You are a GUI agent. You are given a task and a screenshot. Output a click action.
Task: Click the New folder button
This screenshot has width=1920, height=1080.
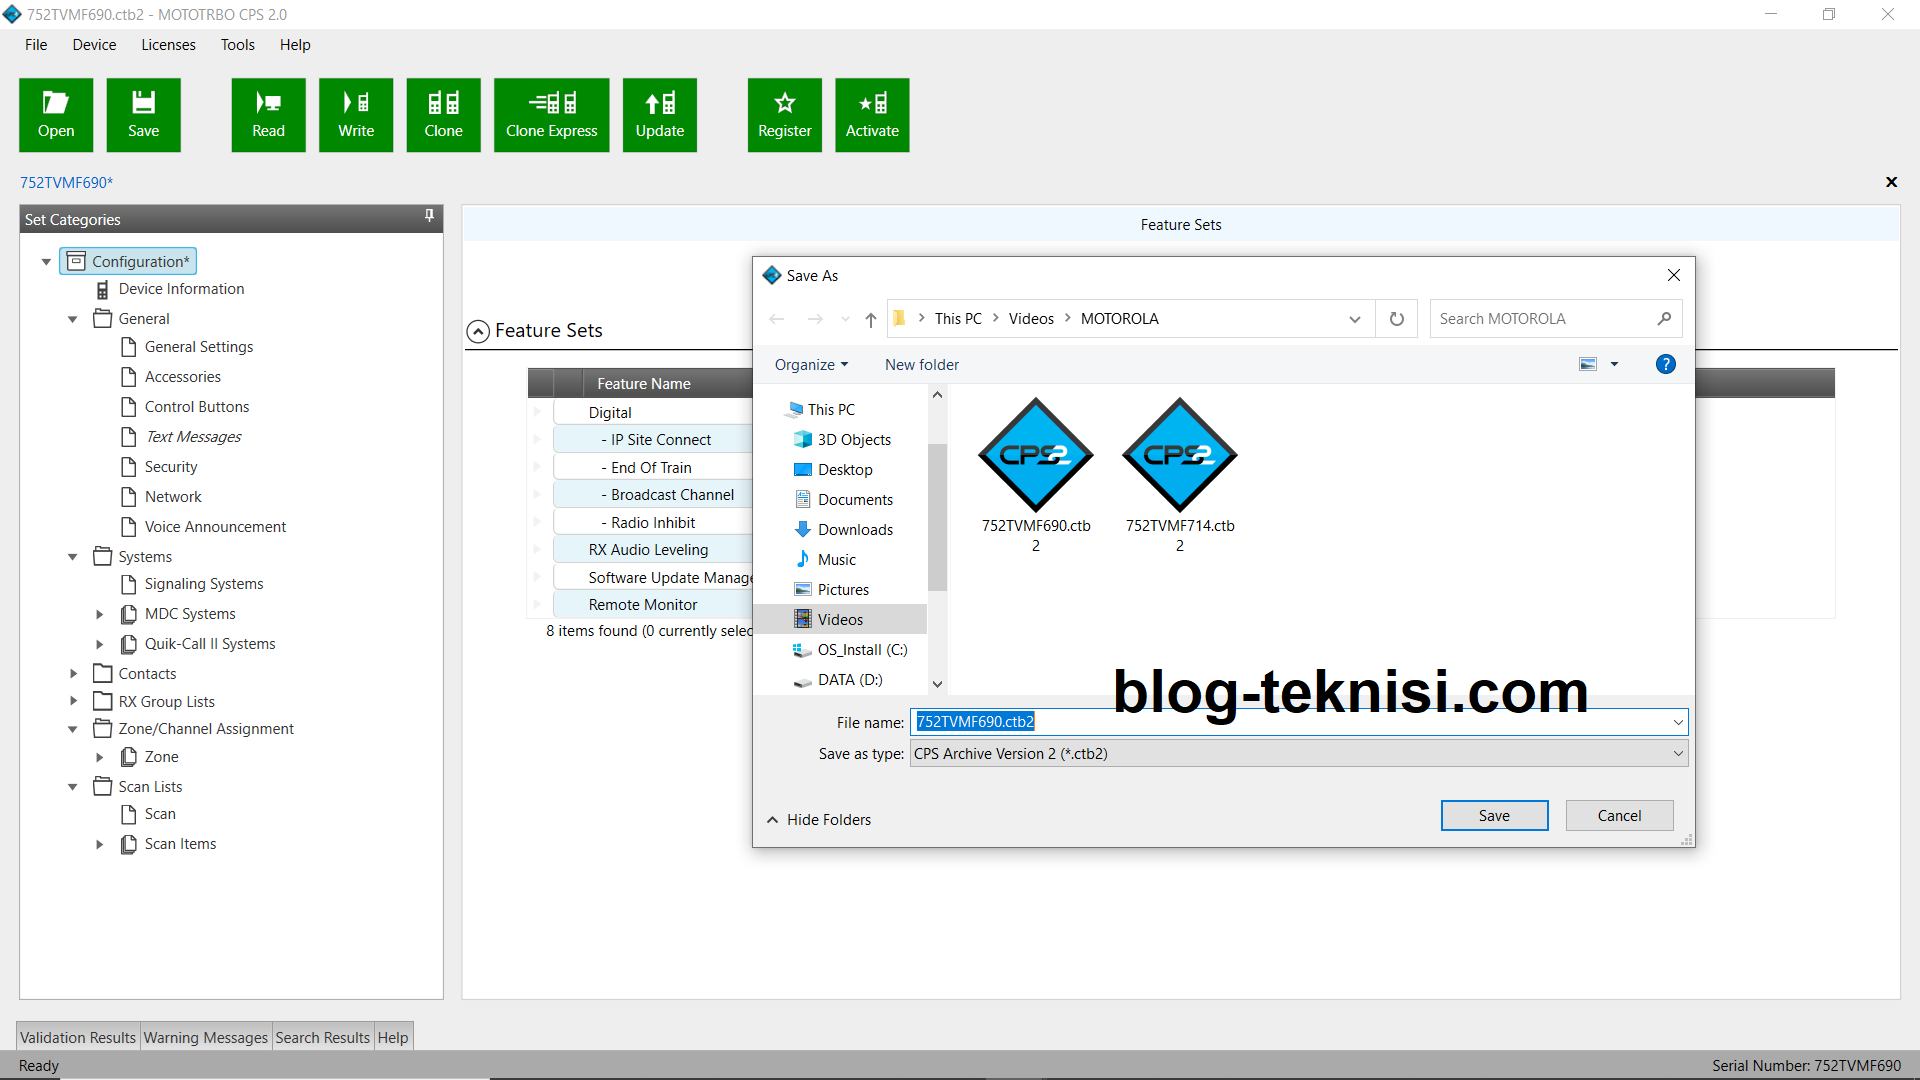[x=921, y=365]
